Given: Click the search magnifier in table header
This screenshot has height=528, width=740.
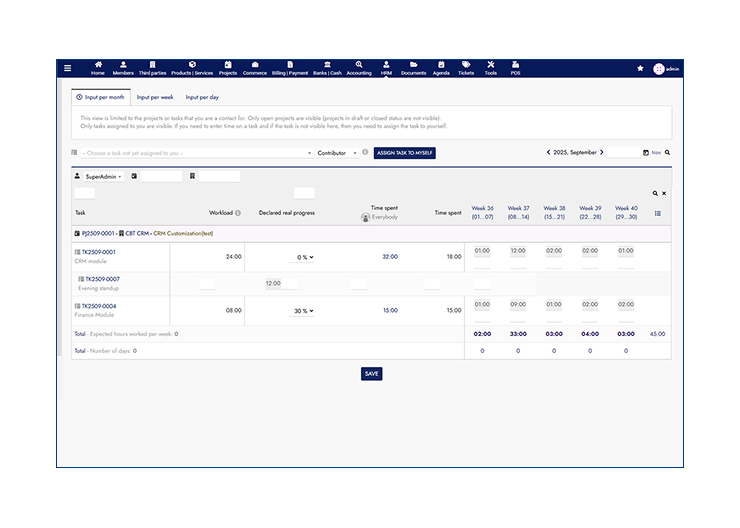Looking at the screenshot, I should (655, 193).
